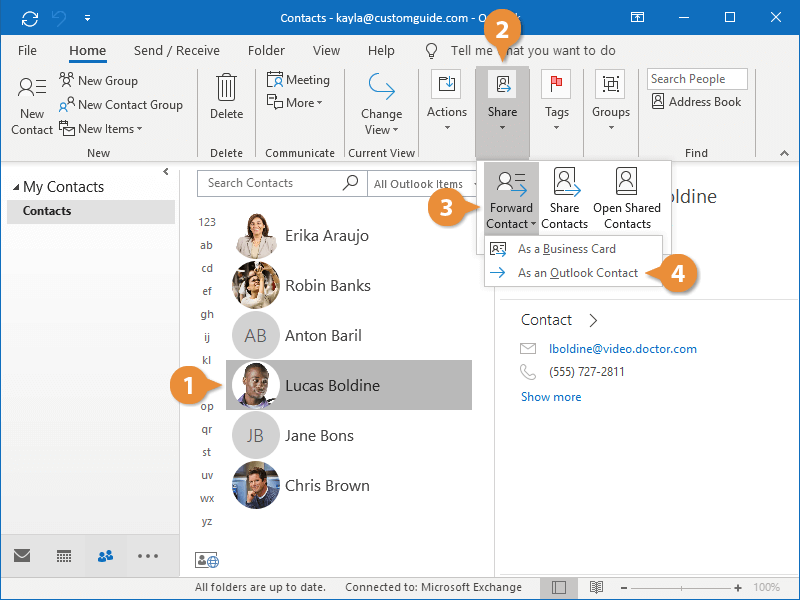Open the File tab
The height and width of the screenshot is (600, 800).
[x=27, y=51]
